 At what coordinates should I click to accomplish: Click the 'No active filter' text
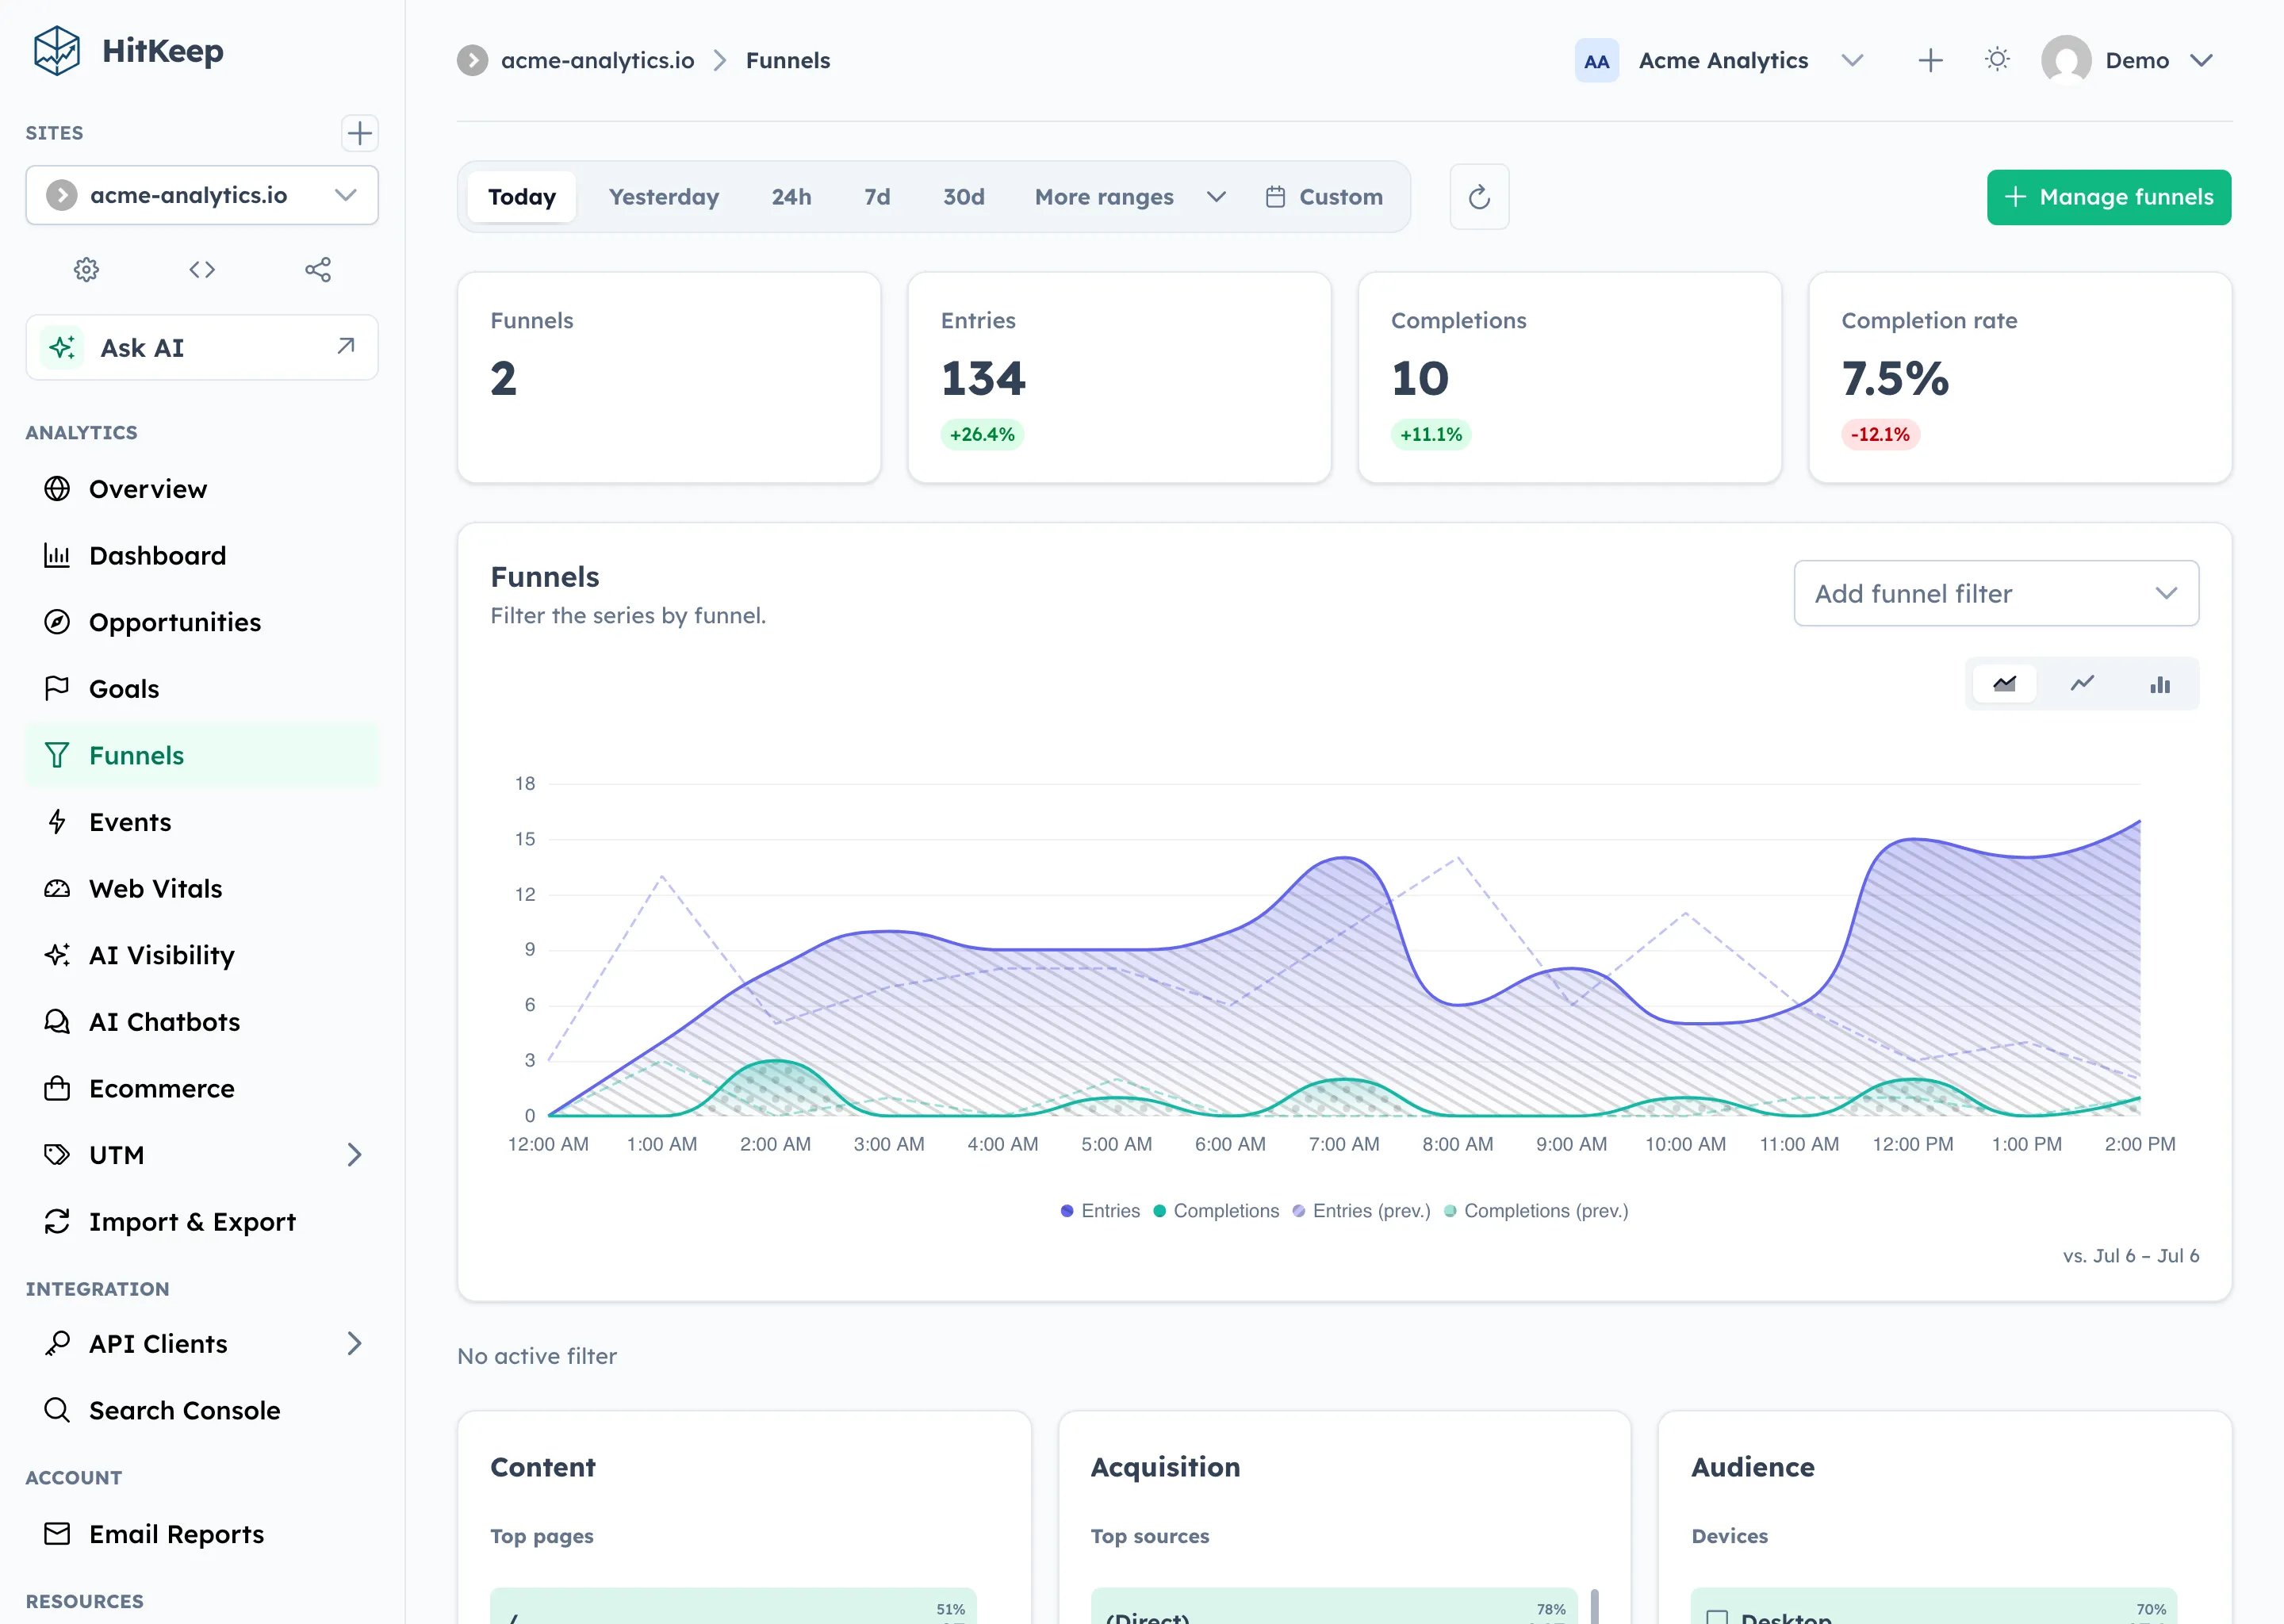click(x=537, y=1357)
